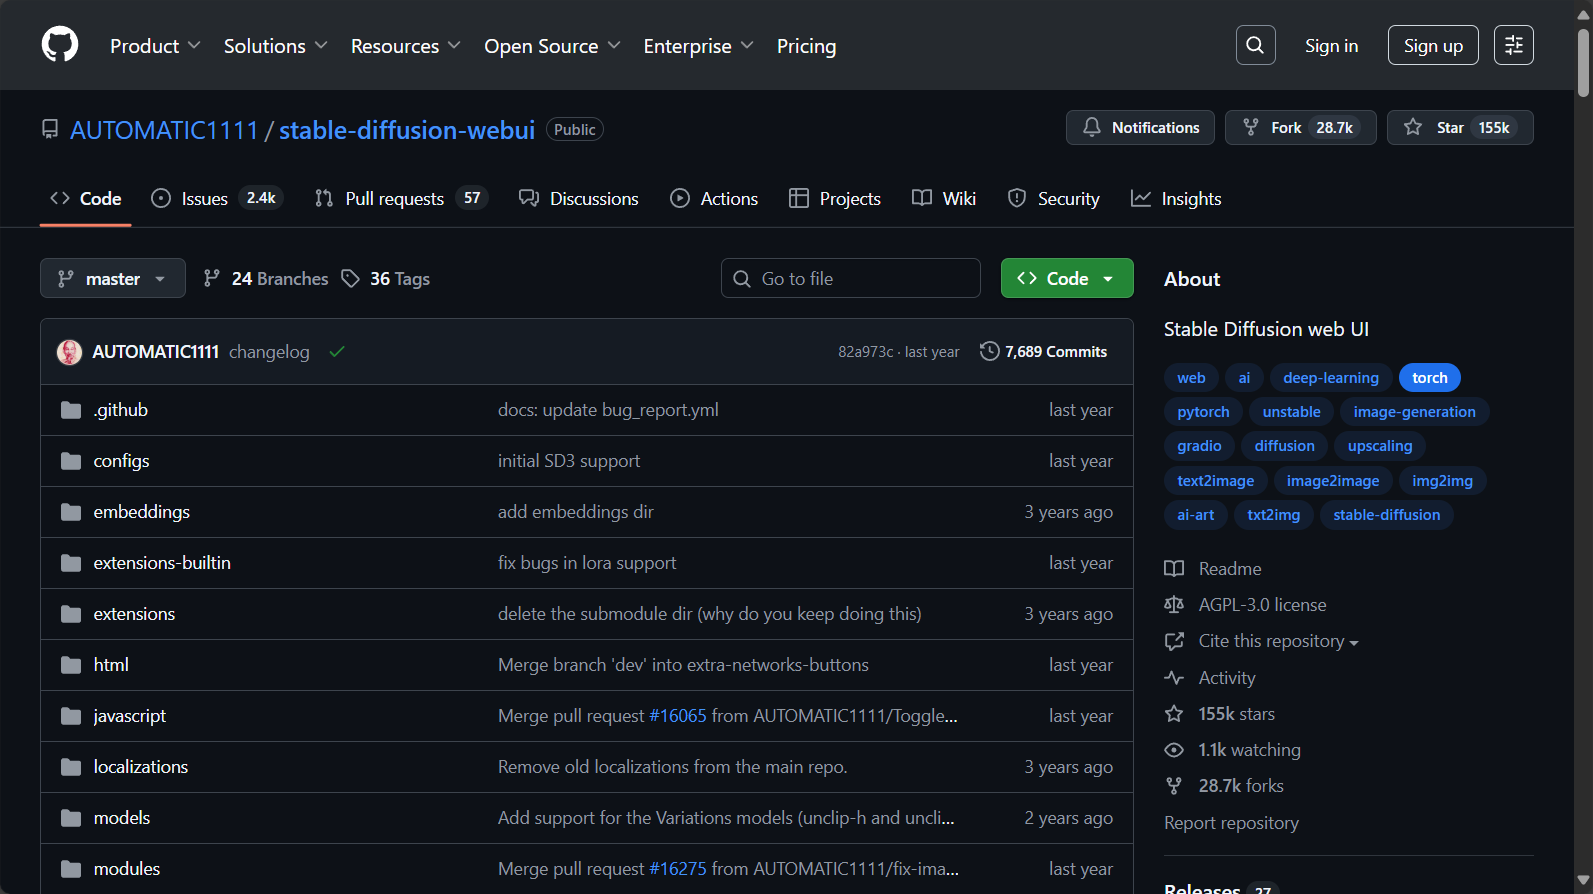This screenshot has width=1593, height=894.
Task: Click the Sign up button
Action: (x=1433, y=45)
